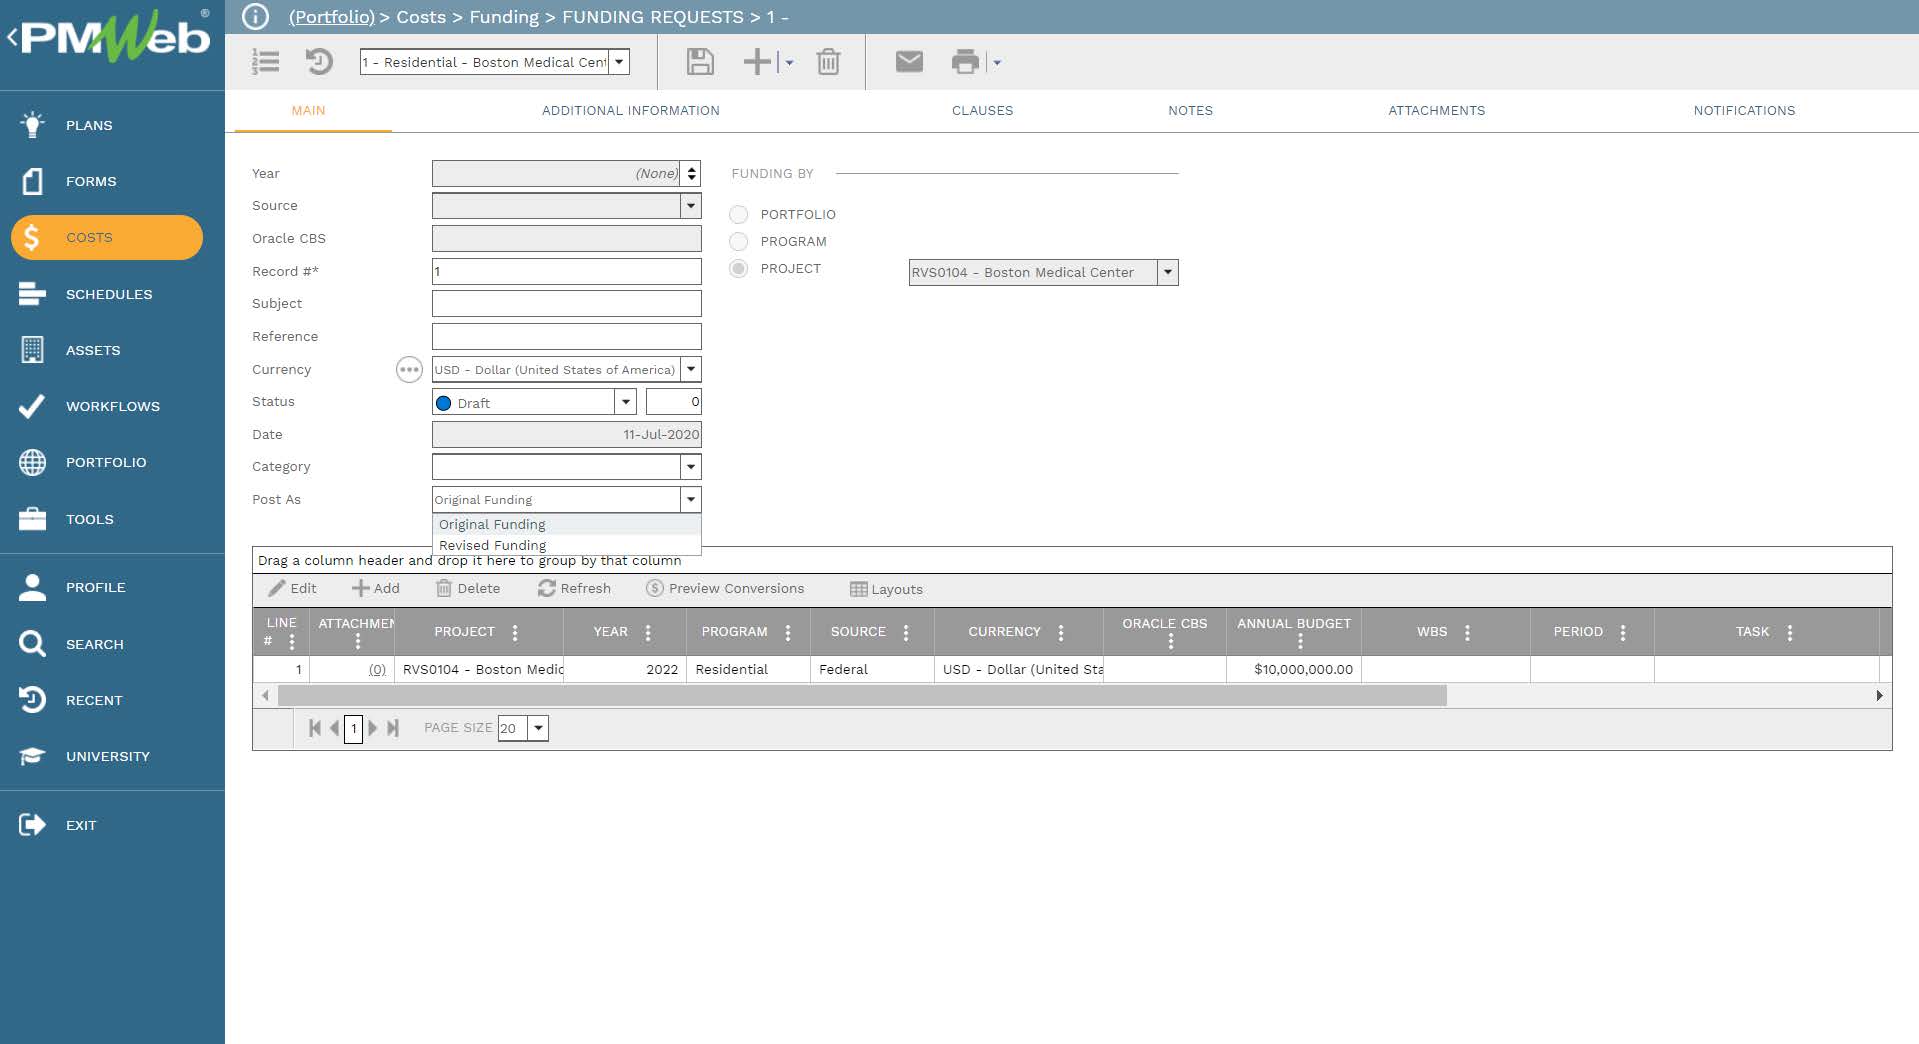Open the page size dropdown
This screenshot has width=1919, height=1044.
tap(538, 728)
